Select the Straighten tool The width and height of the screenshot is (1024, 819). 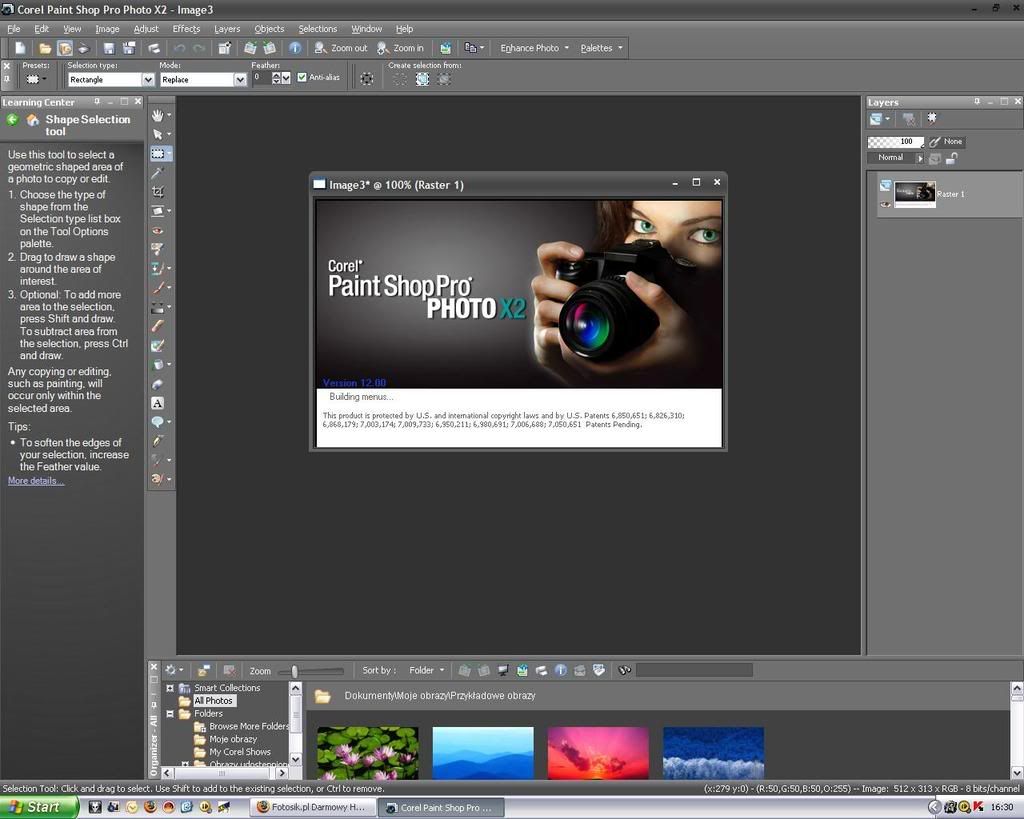coord(157,211)
